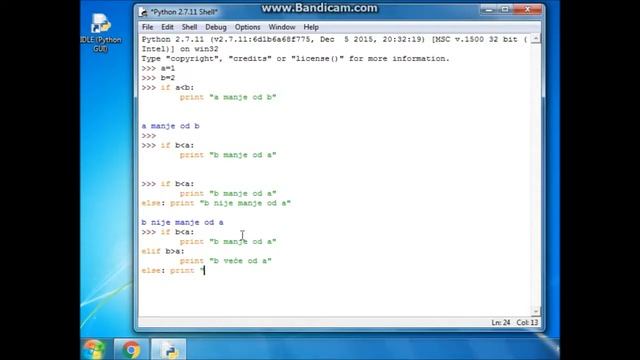
Task: Open the Shell menu
Action: coord(189,27)
